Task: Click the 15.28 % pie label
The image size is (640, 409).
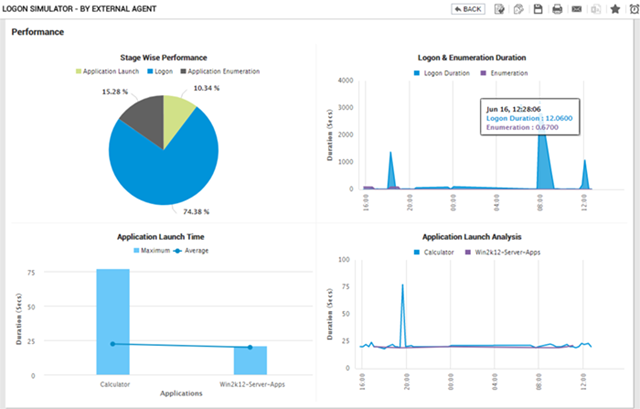Action: tap(115, 92)
